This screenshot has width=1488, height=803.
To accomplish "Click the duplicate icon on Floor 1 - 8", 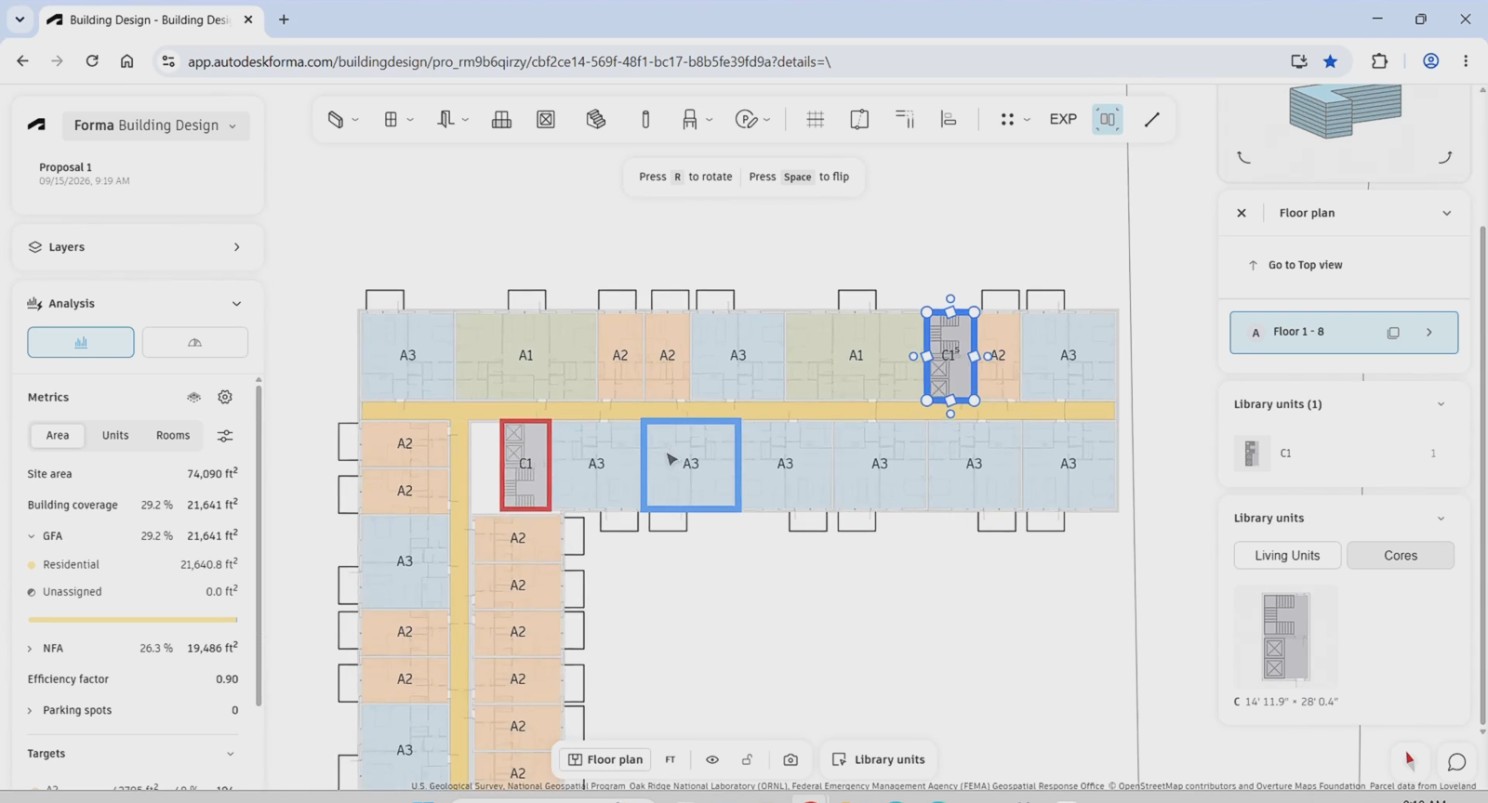I will click(1393, 332).
